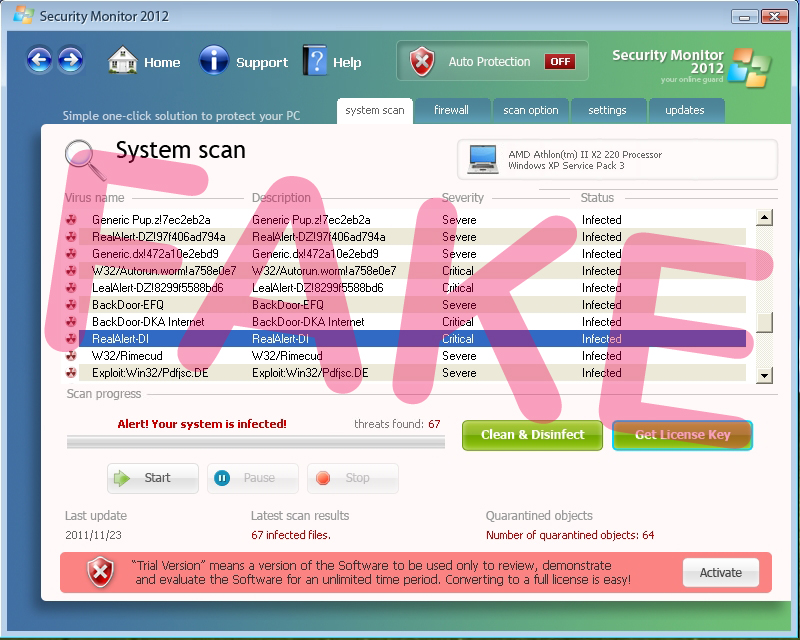Screen dimensions: 800x640
Task: Click the 'Alert! Your system is infected!' message
Action: point(202,424)
